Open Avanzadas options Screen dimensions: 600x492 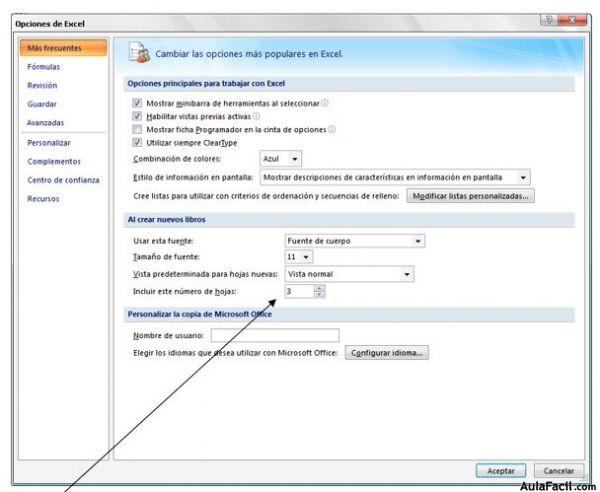tap(45, 123)
